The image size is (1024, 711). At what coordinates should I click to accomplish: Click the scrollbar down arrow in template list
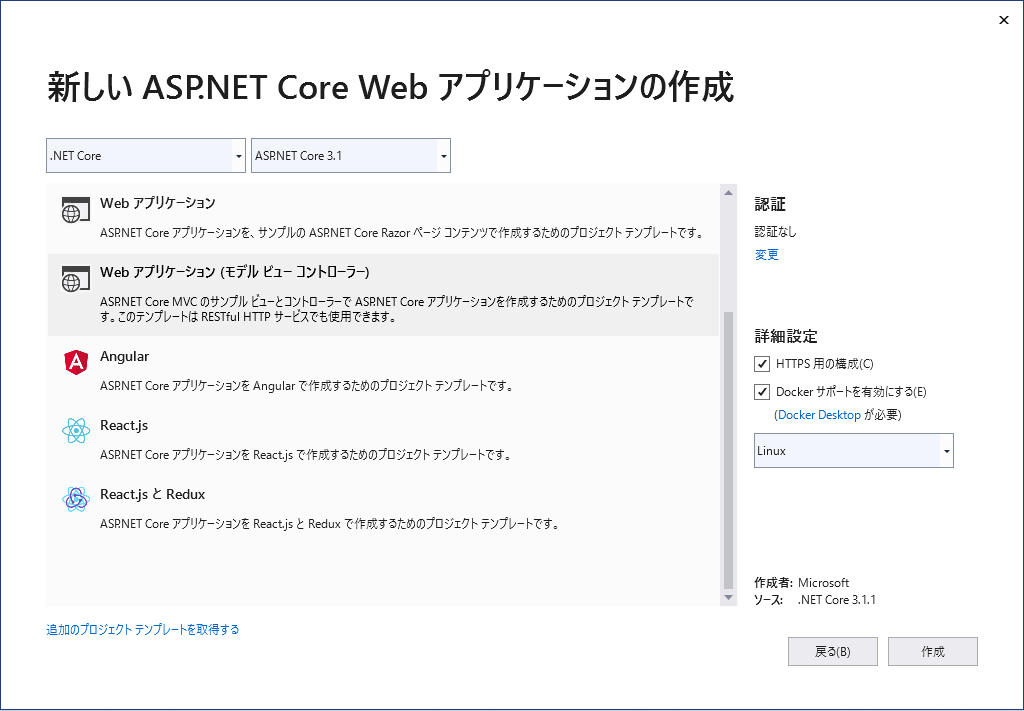(728, 598)
